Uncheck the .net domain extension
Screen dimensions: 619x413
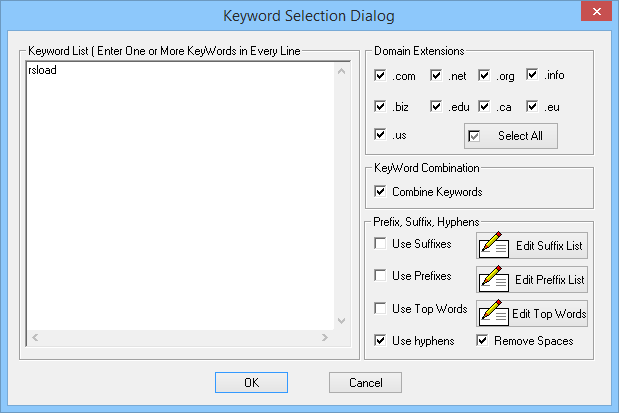click(437, 75)
